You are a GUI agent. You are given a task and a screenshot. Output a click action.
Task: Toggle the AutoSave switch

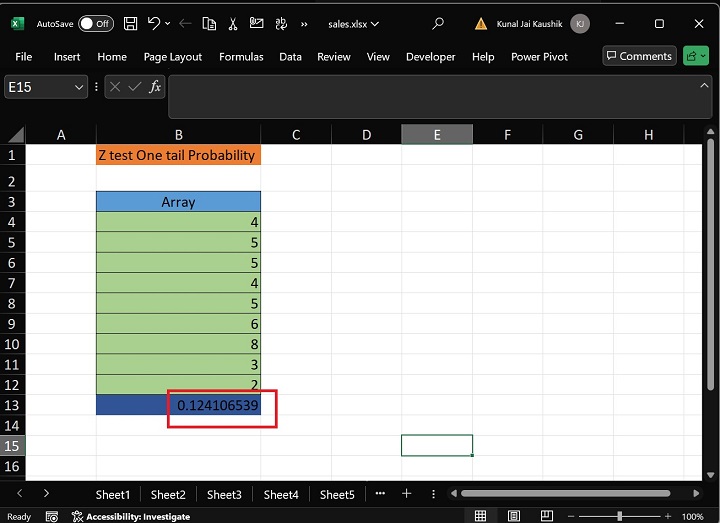pyautogui.click(x=95, y=23)
